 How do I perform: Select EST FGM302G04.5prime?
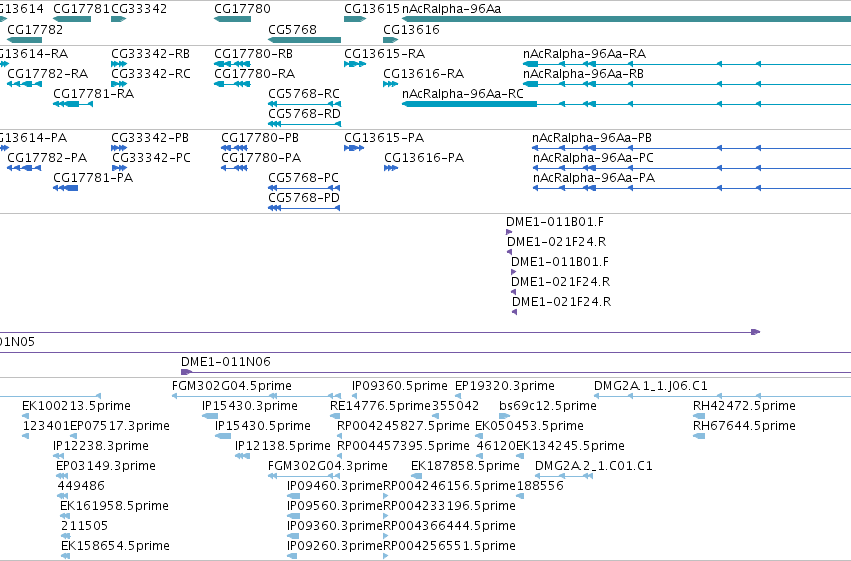(232, 386)
